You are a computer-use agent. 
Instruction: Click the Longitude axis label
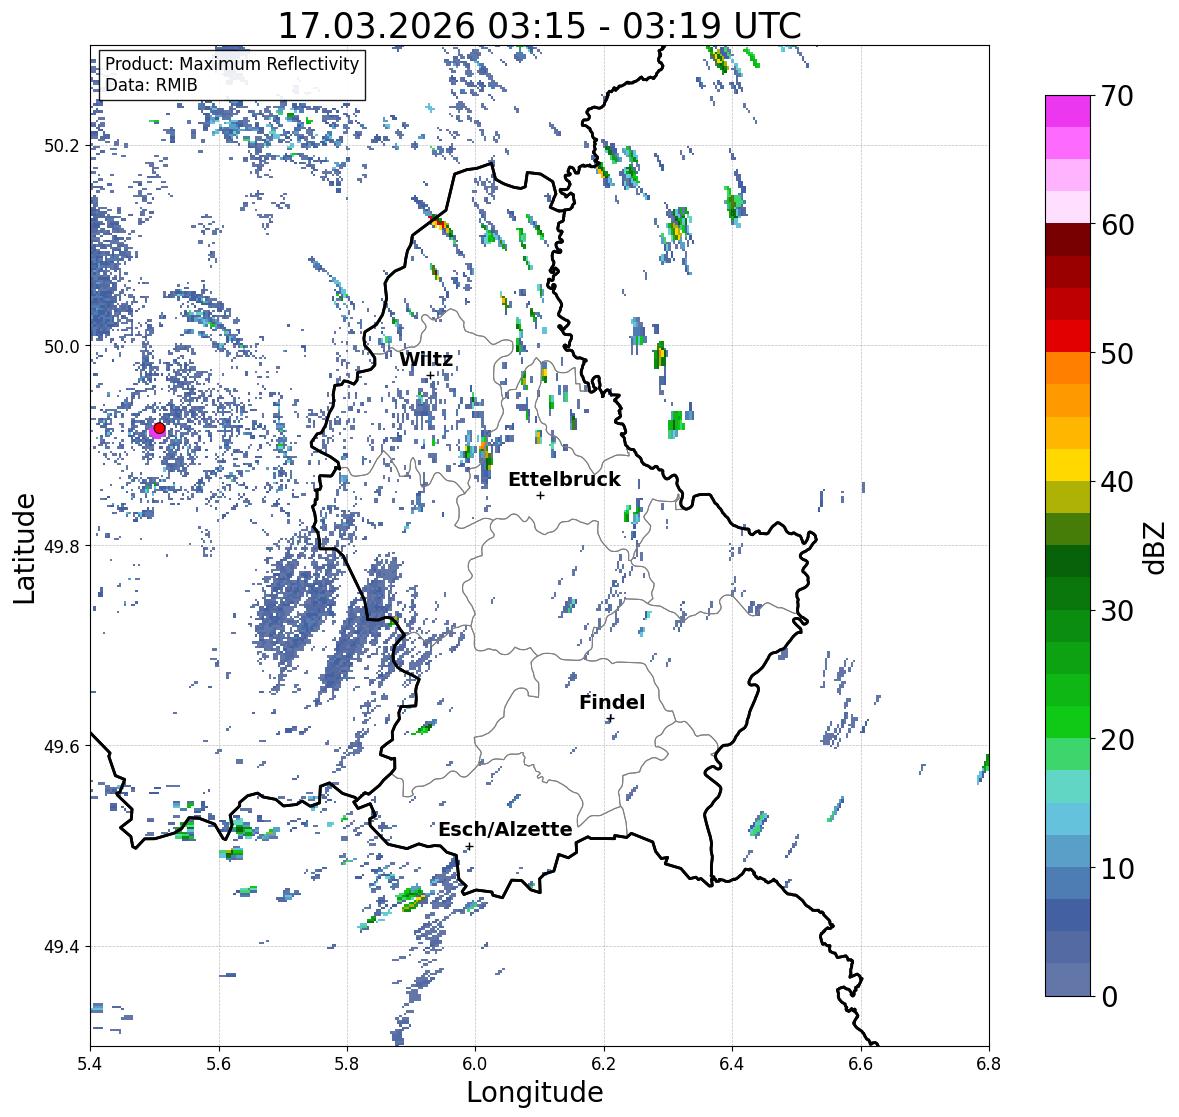coord(535,1092)
